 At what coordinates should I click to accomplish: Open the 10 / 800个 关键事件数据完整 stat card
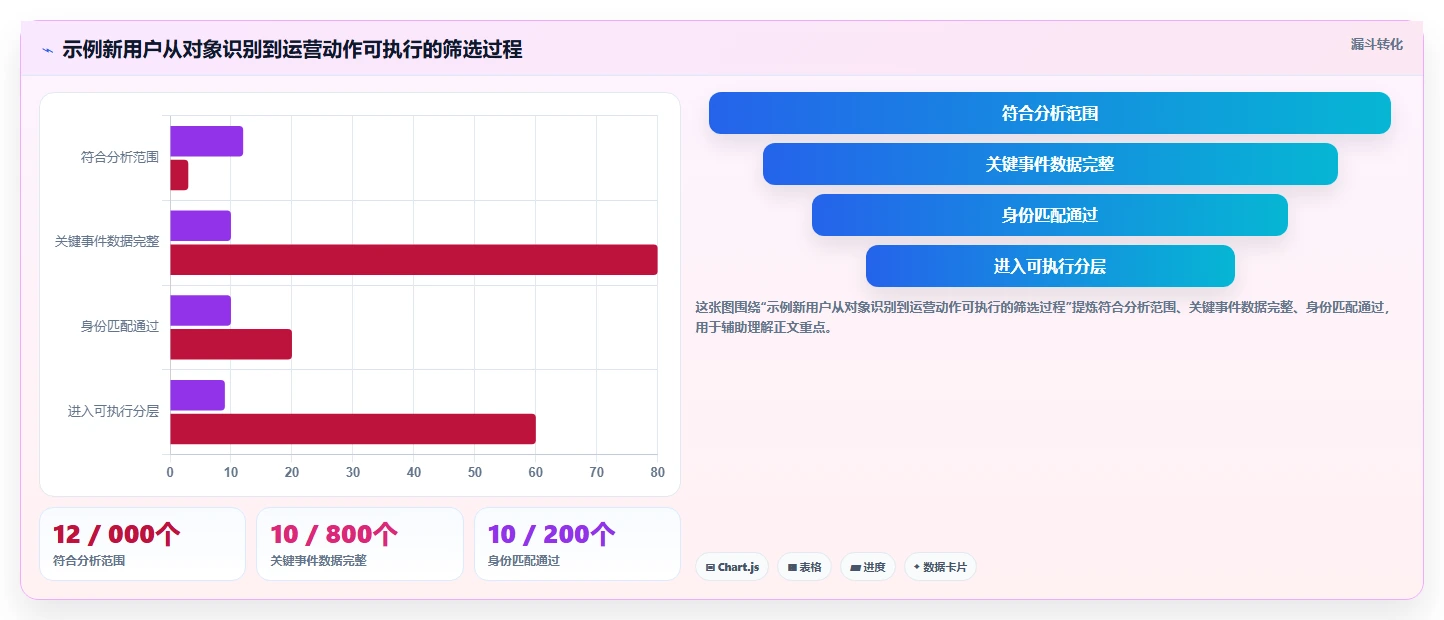pos(360,544)
